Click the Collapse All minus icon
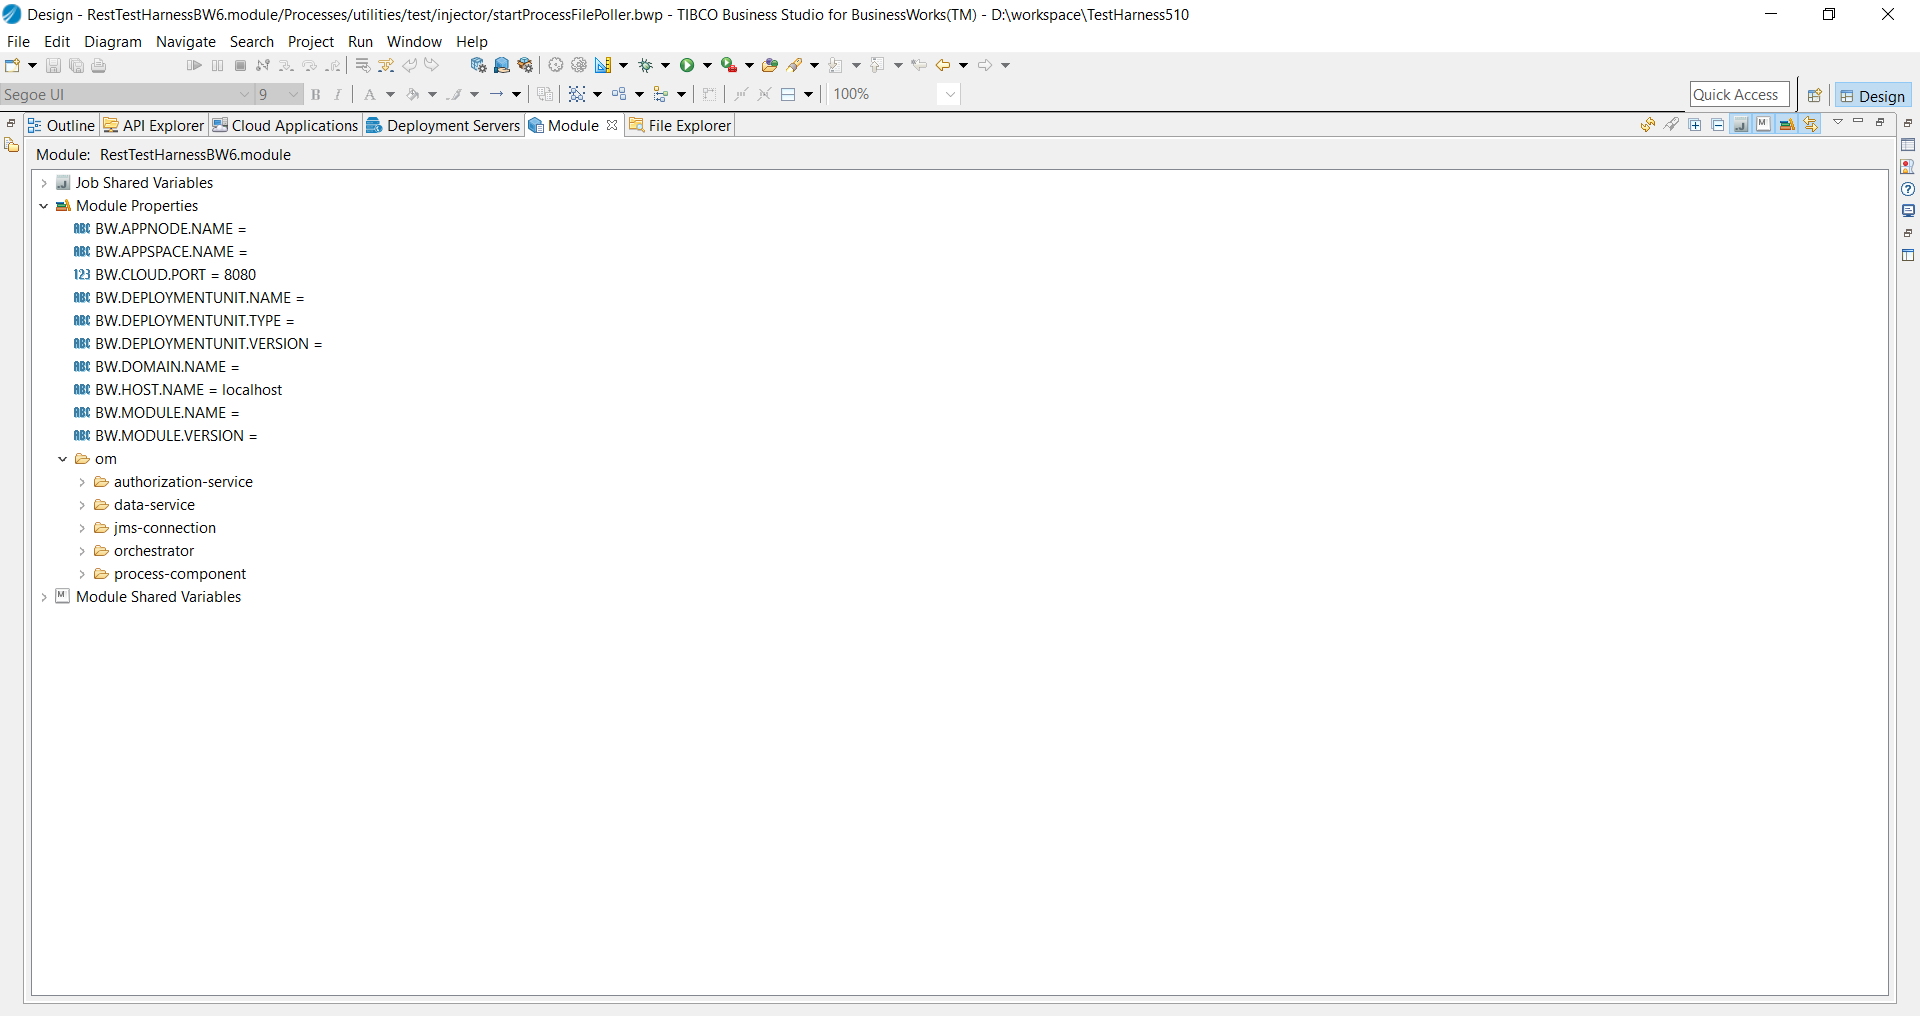 click(x=1718, y=125)
